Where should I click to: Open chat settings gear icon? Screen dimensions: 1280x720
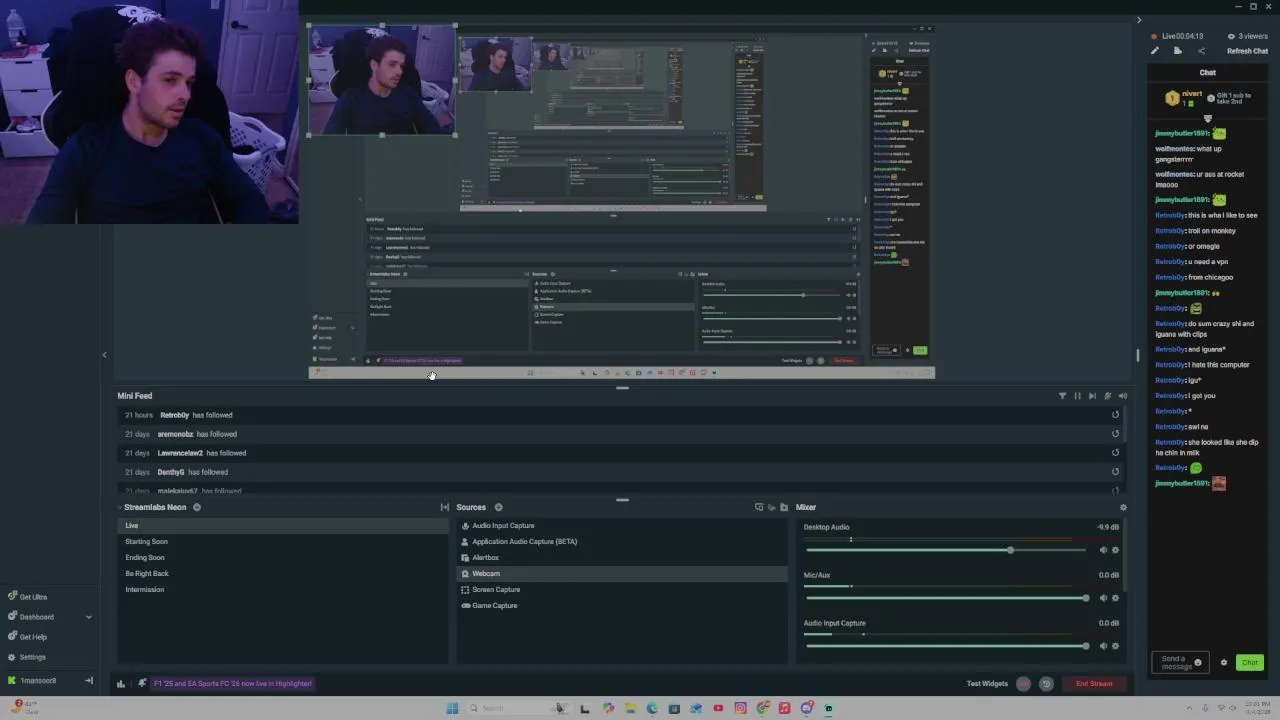click(1223, 663)
